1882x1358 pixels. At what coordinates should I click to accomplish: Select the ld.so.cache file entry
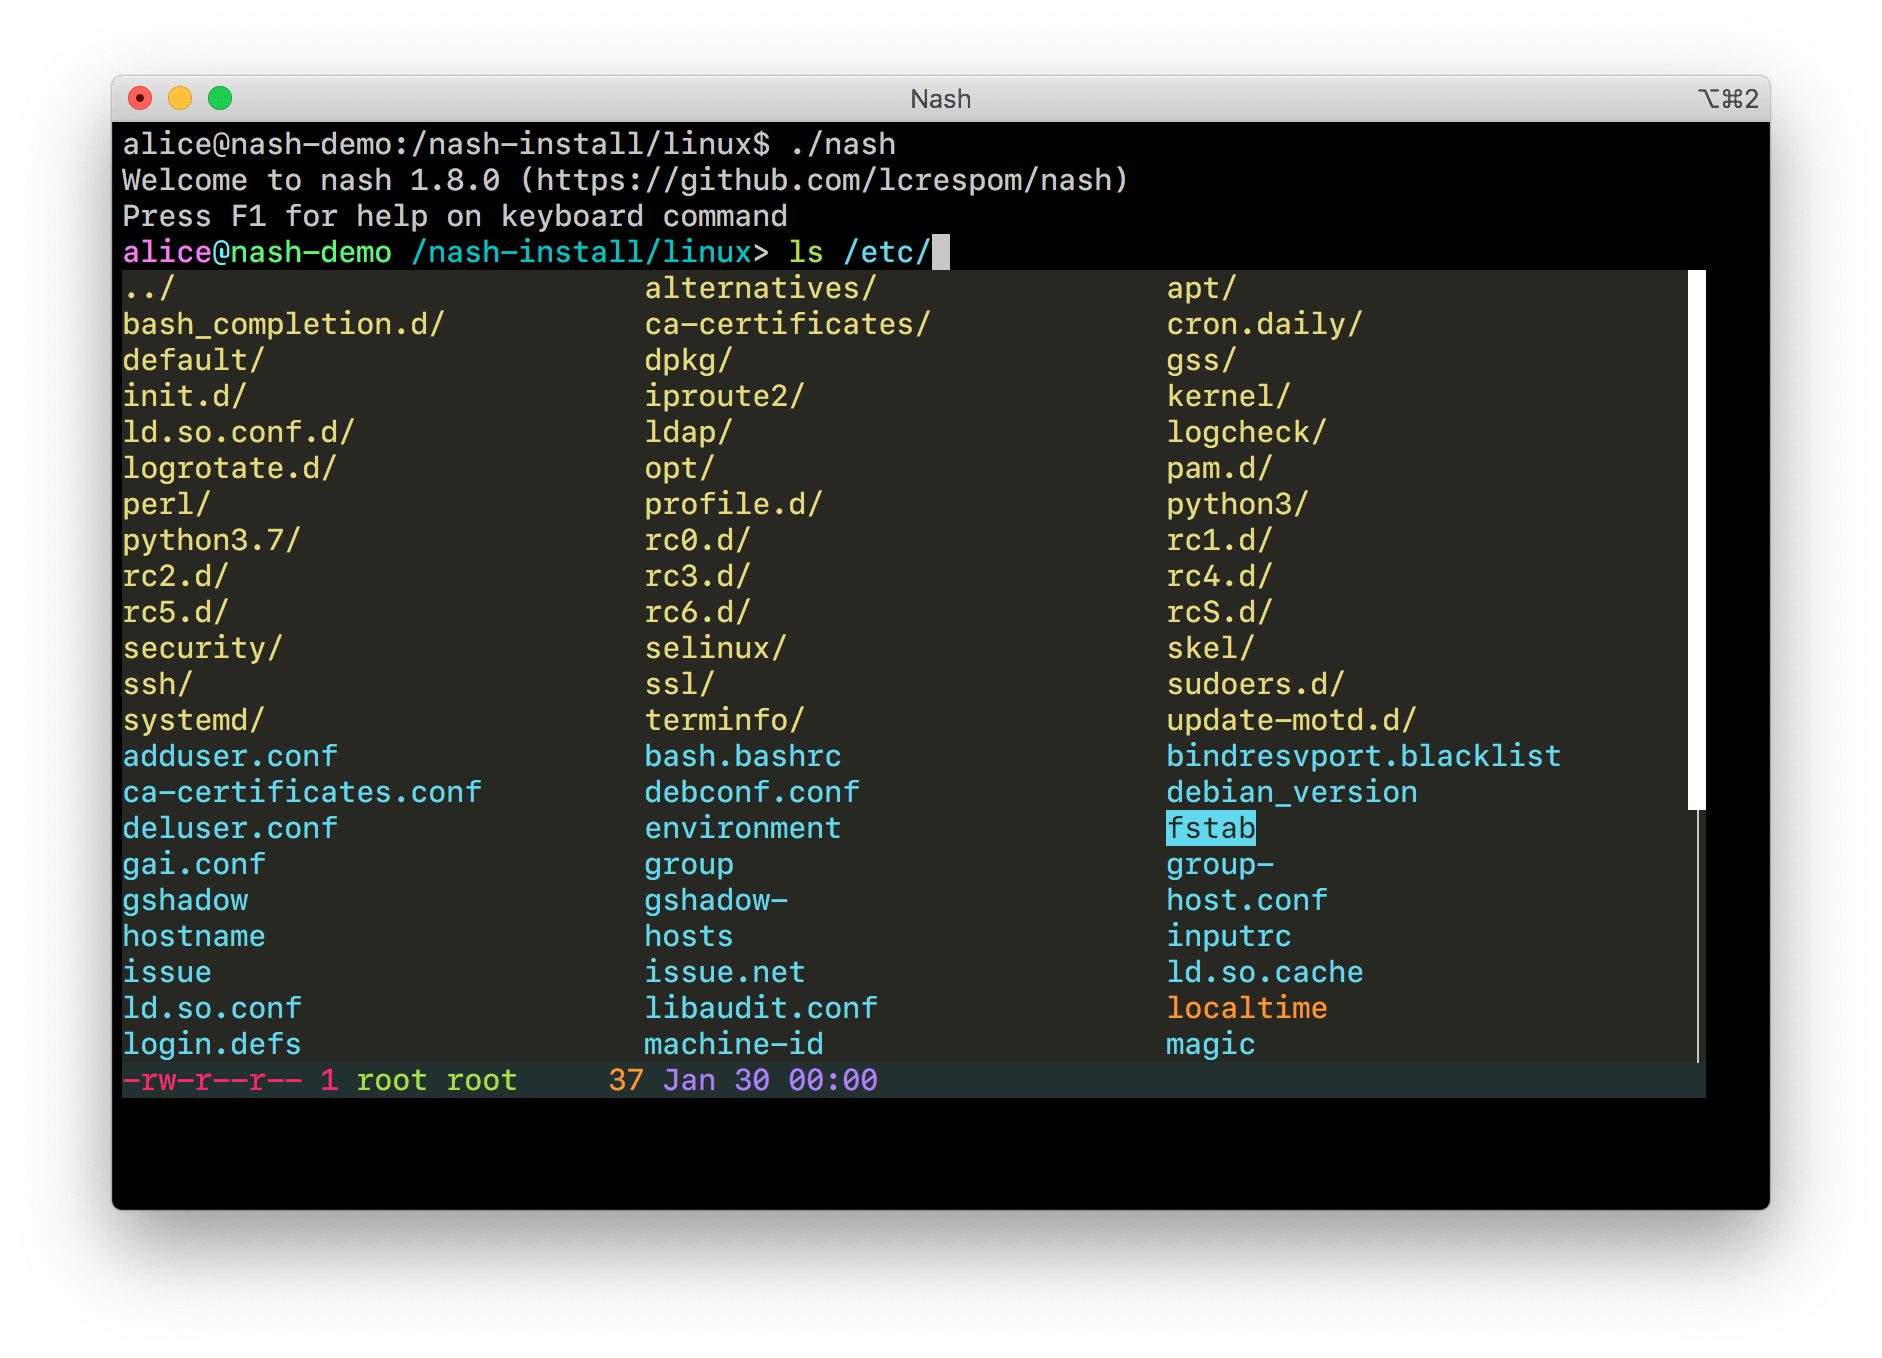pos(1264,972)
